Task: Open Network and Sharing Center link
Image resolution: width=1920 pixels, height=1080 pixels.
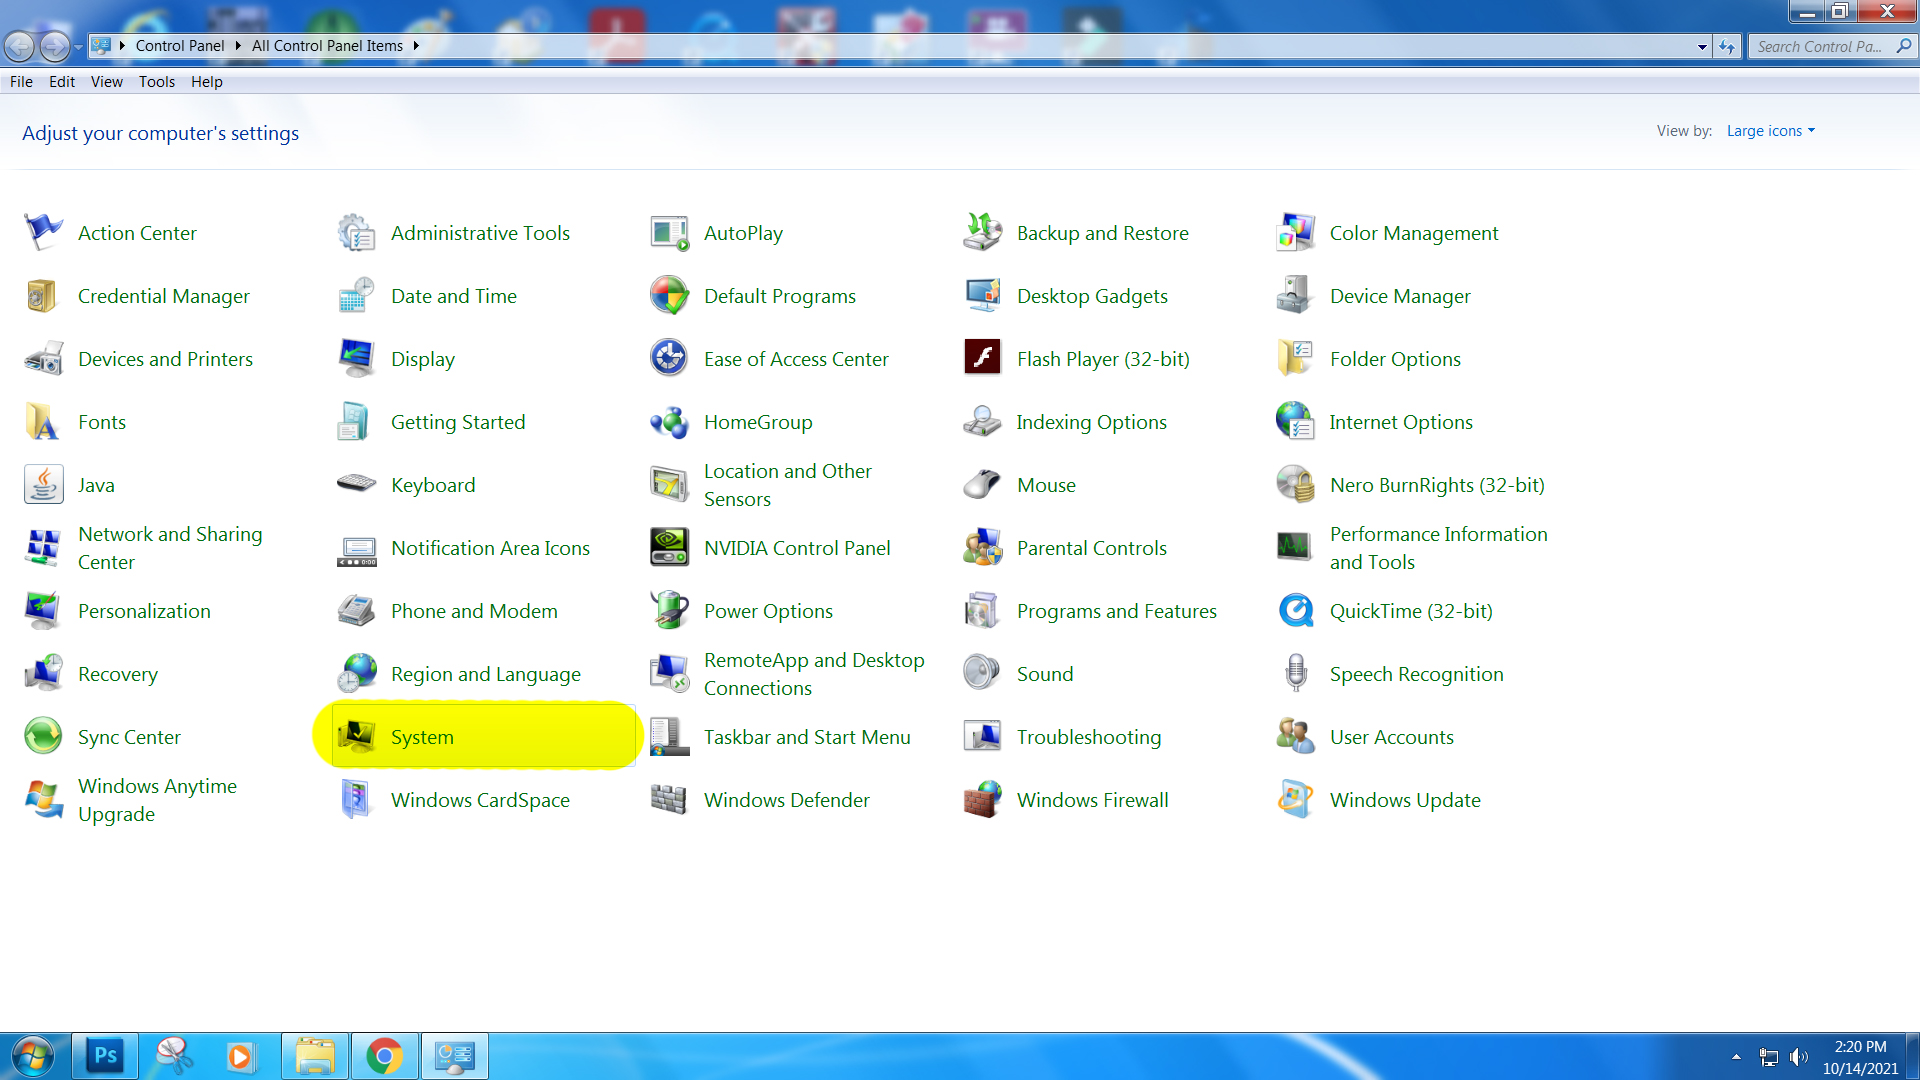Action: pos(170,548)
